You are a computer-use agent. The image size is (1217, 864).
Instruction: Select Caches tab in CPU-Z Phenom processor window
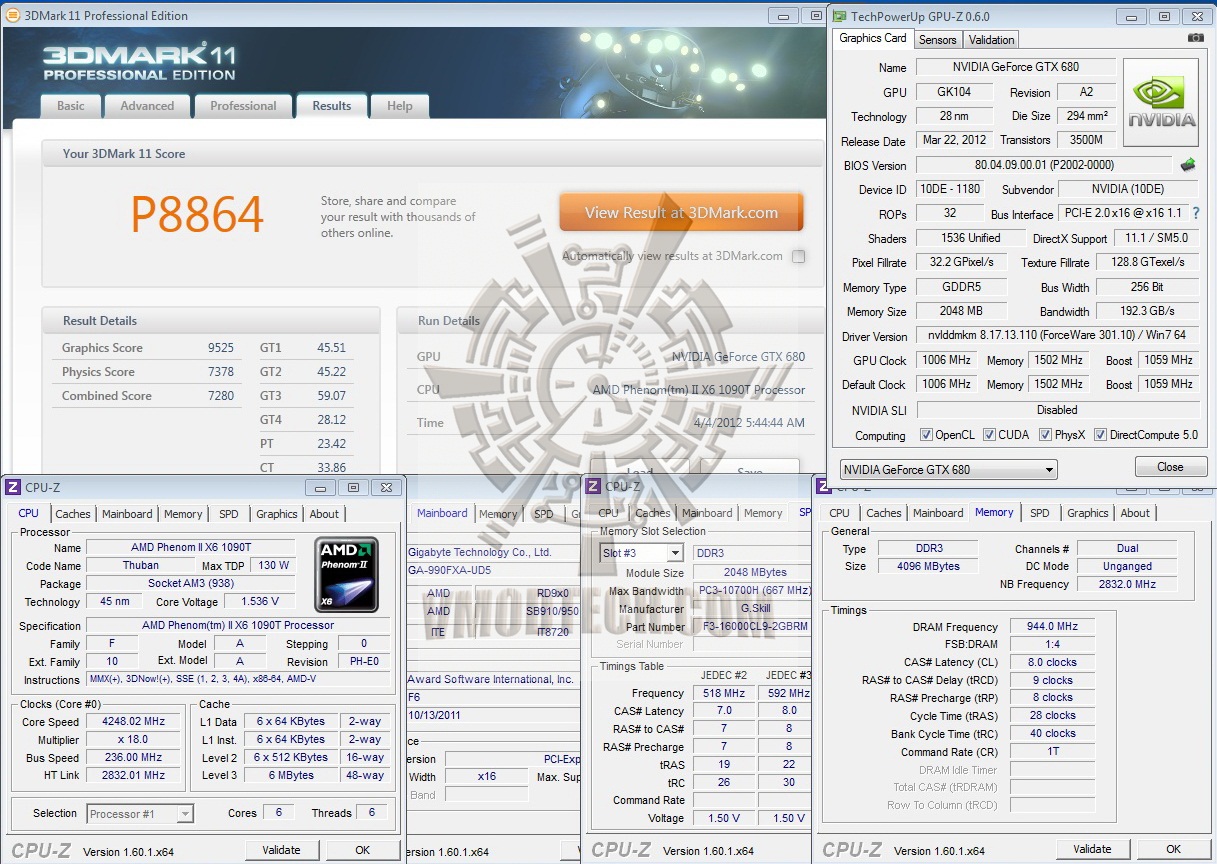pos(73,514)
